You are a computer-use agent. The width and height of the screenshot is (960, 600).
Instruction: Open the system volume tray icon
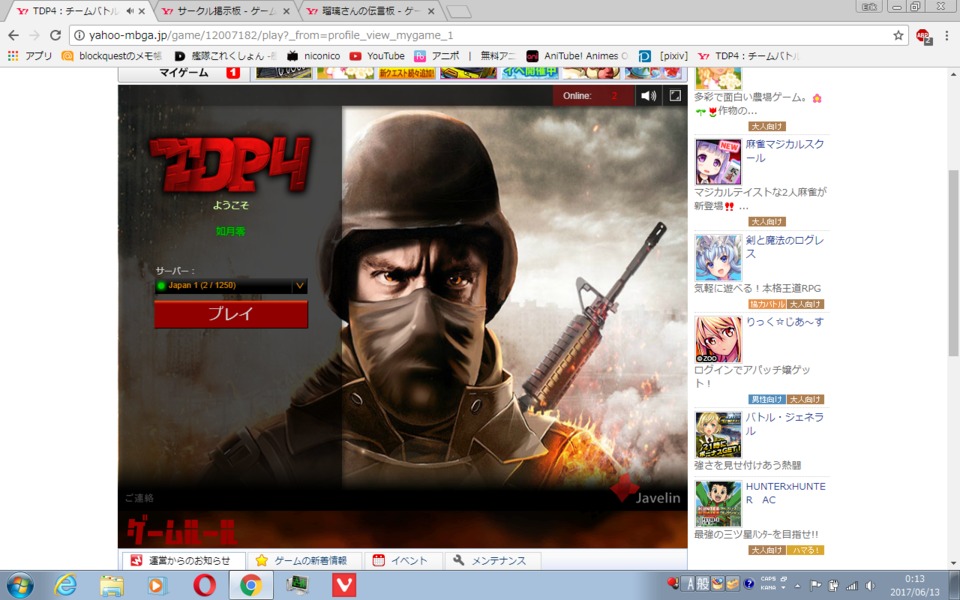pos(869,585)
